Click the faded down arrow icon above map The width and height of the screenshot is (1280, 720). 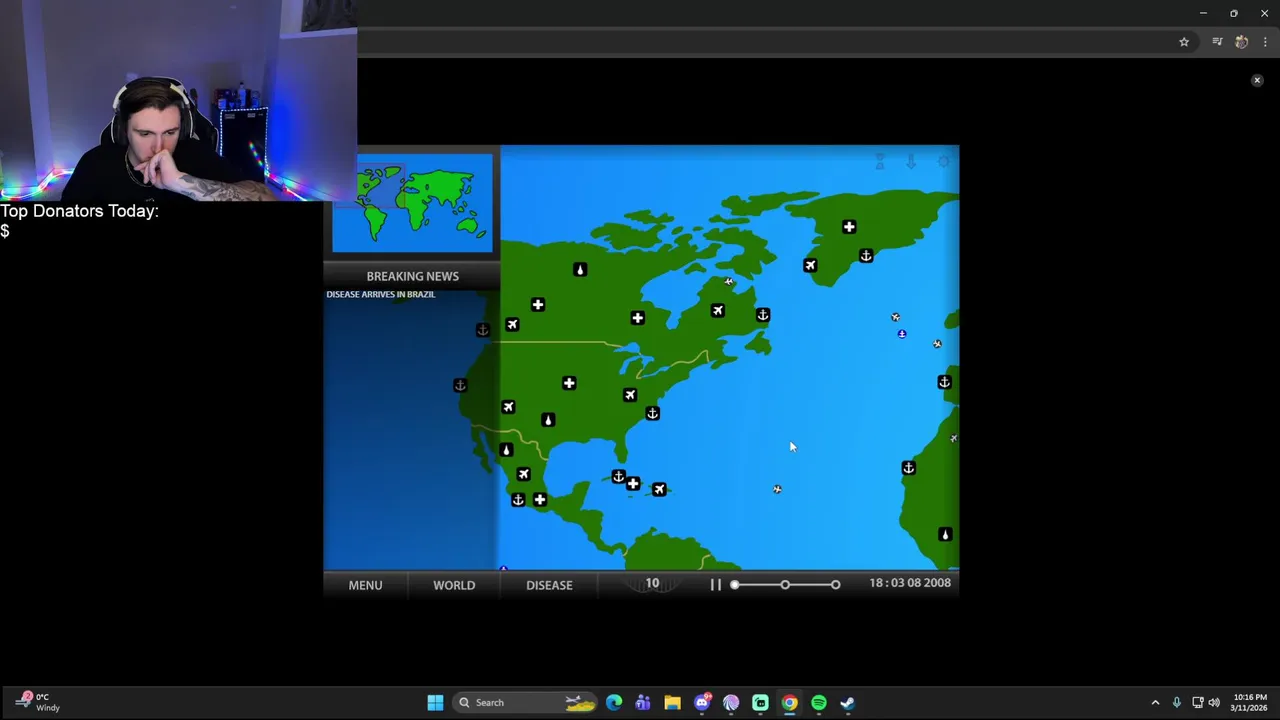911,162
